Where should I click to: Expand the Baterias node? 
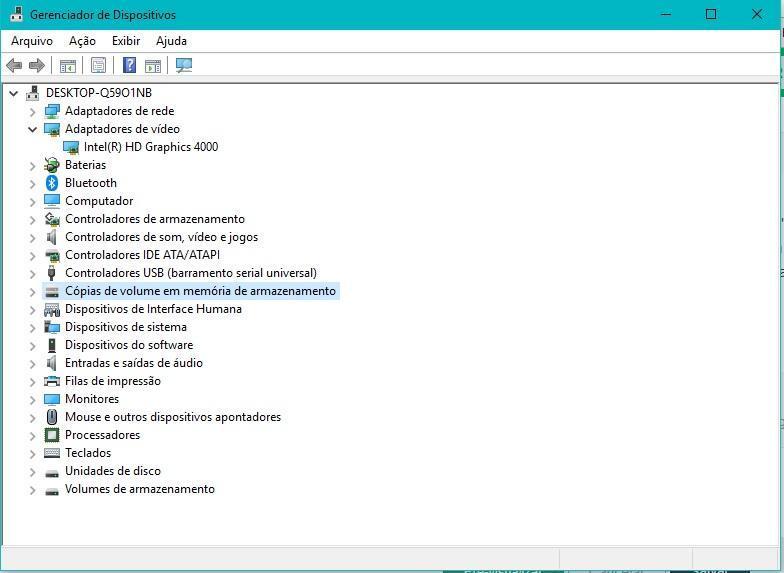click(x=32, y=166)
